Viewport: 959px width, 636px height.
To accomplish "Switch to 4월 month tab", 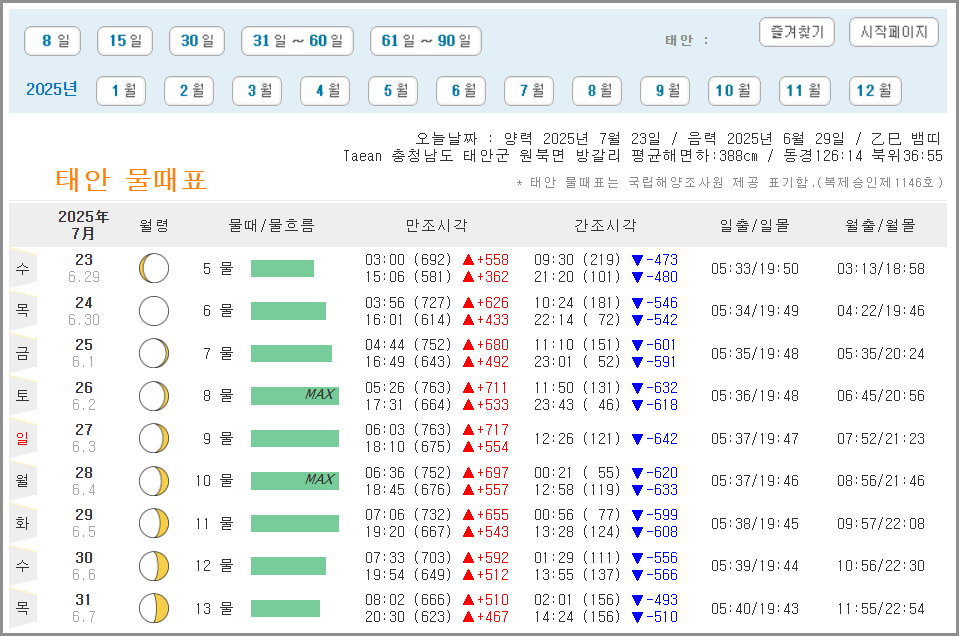I will (325, 91).
